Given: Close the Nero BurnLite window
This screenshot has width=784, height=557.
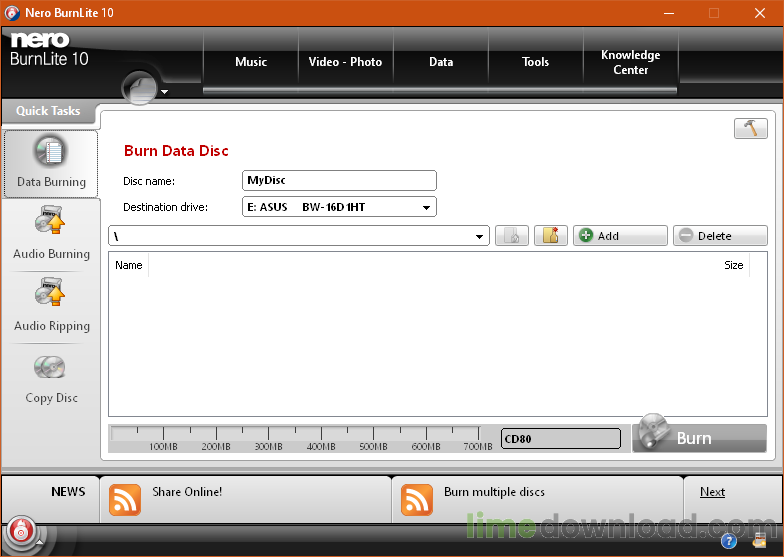Looking at the screenshot, I should [x=760, y=13].
